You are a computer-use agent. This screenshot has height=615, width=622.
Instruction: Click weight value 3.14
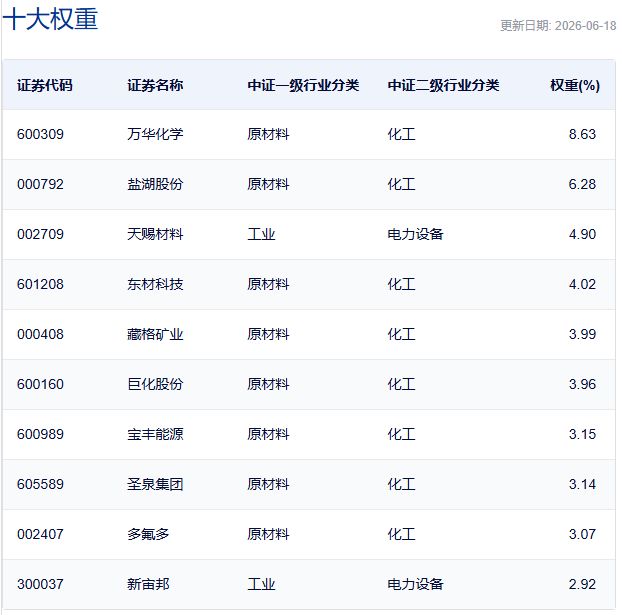pyautogui.click(x=582, y=484)
